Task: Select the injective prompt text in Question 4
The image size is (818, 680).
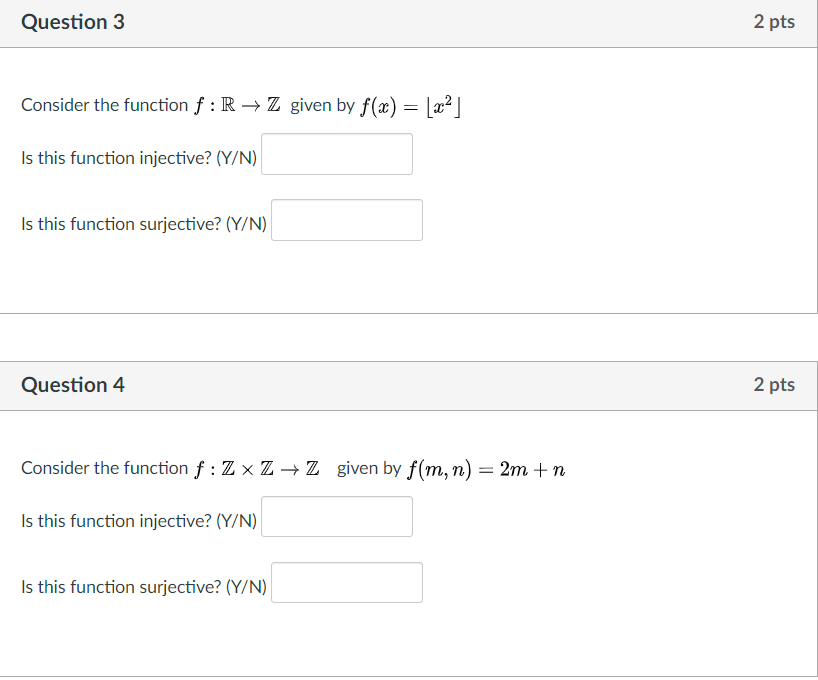Action: click(138, 520)
